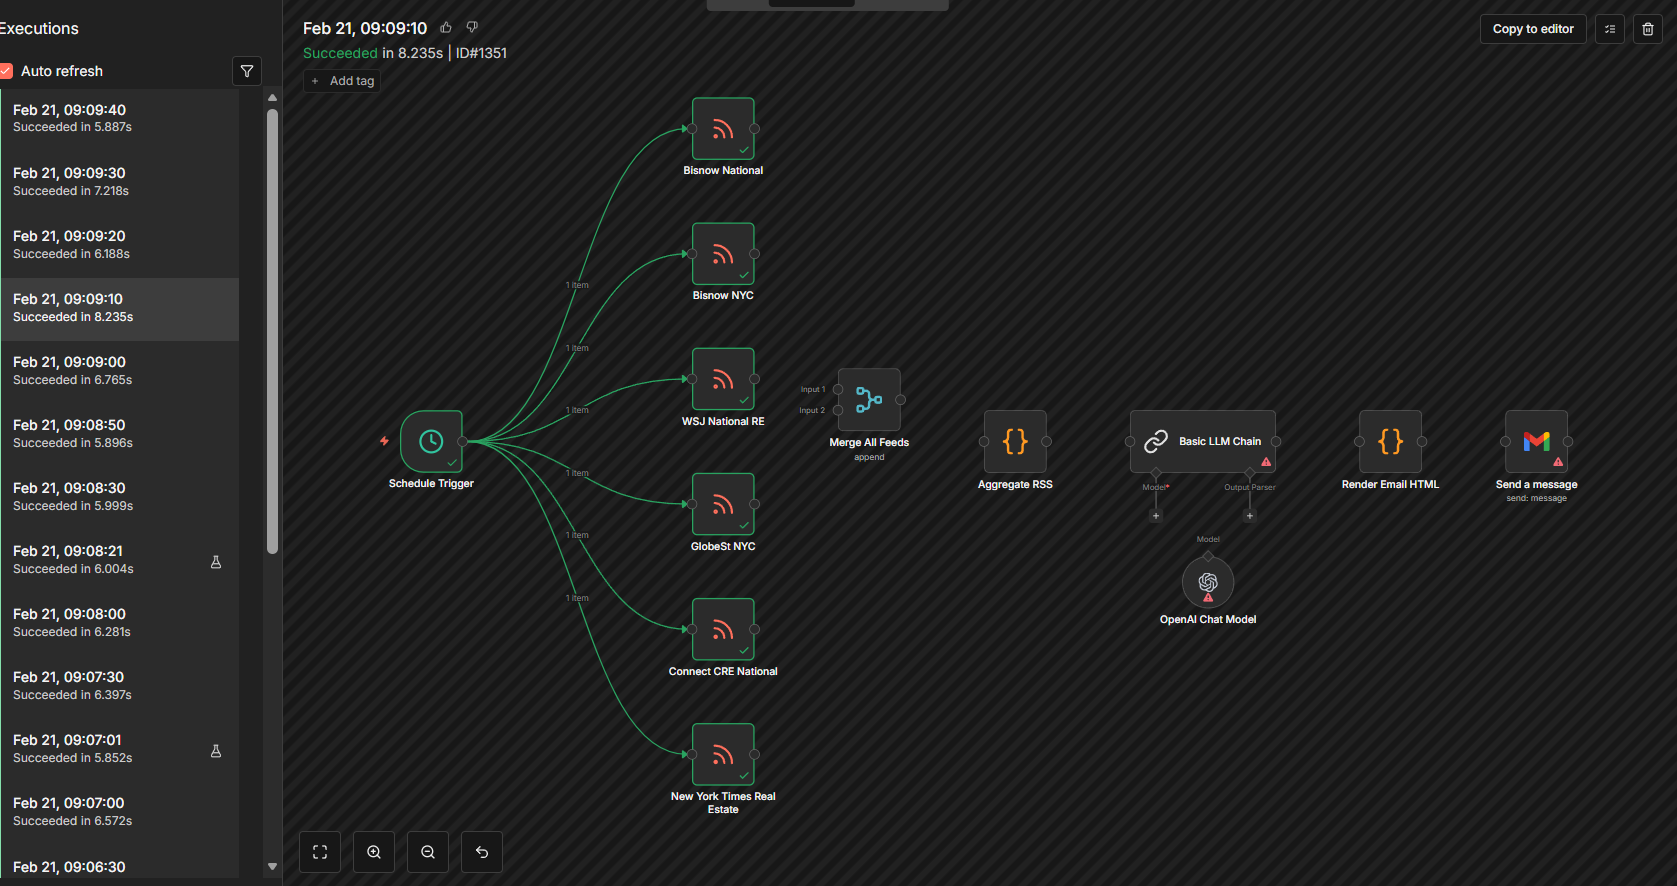
Task: Open the Basic LLM Chain node
Action: (1203, 441)
